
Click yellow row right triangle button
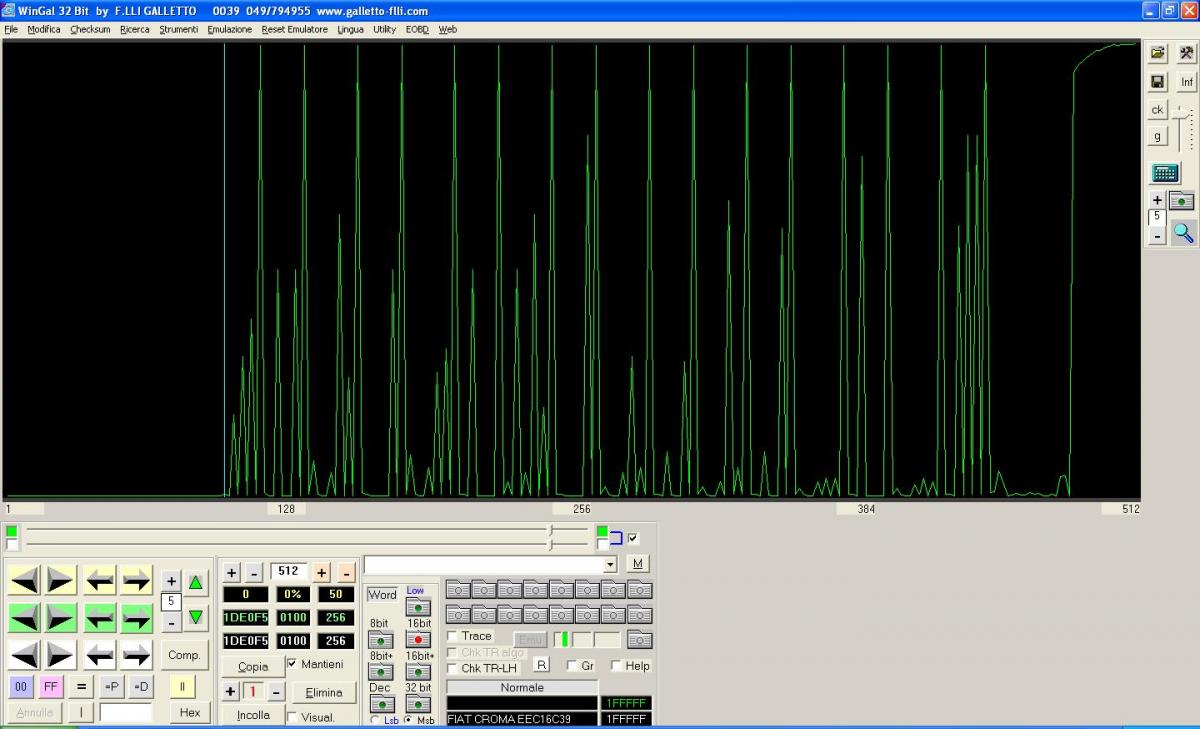tap(60, 580)
